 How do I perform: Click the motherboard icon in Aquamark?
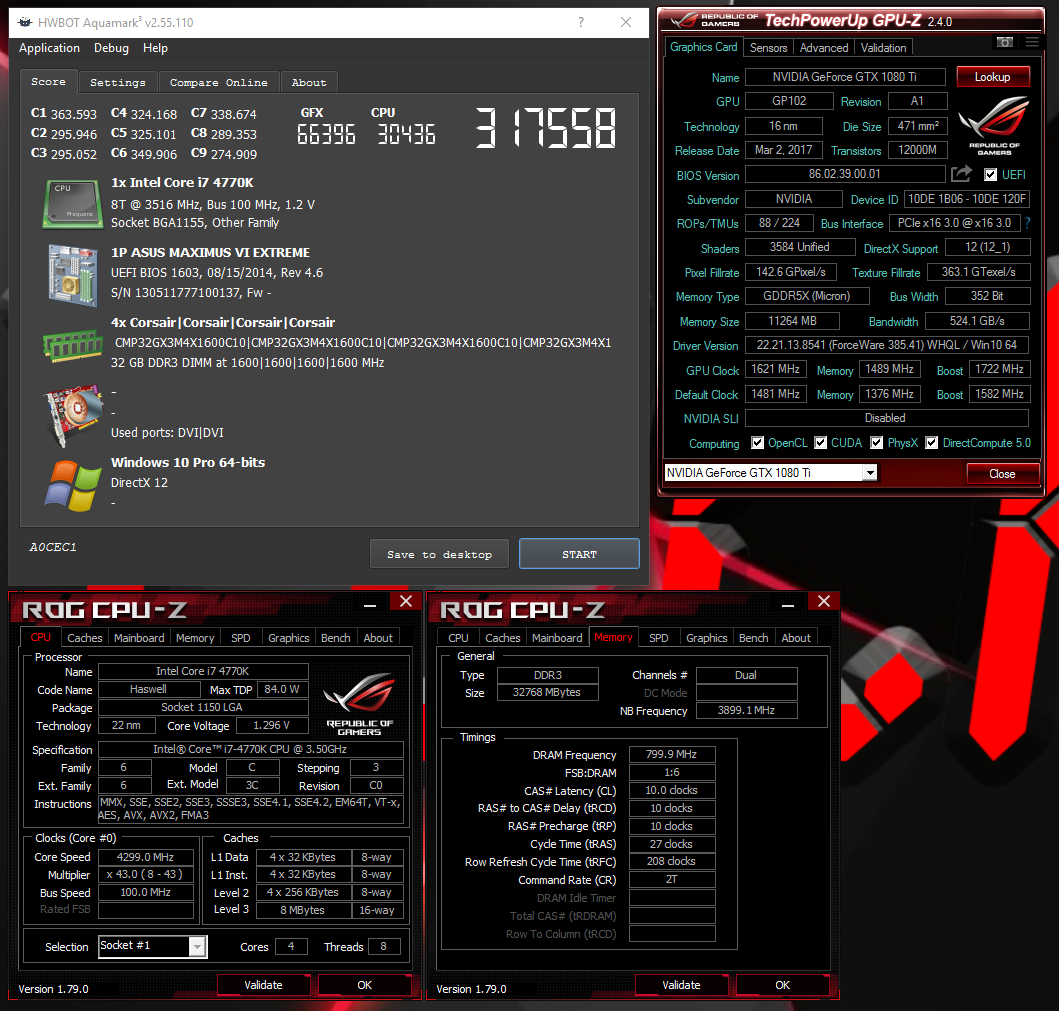[72, 274]
